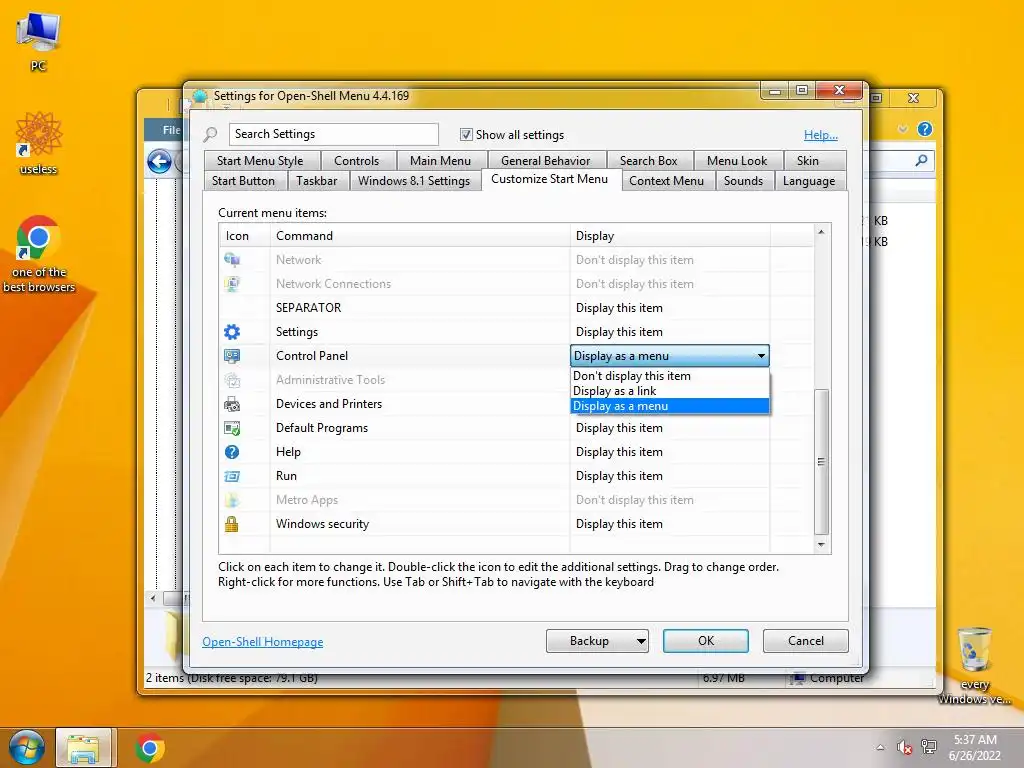This screenshot has height=768, width=1024.
Task: Click the Explorer File menu tab
Action: tap(170, 130)
